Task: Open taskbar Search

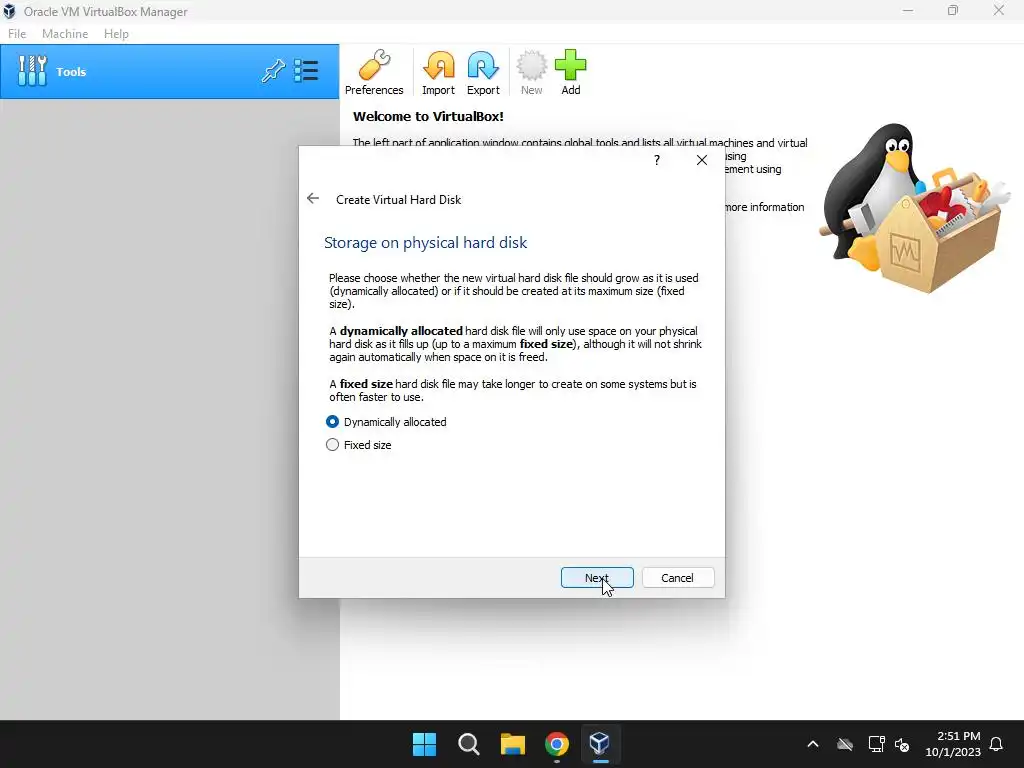Action: click(469, 744)
